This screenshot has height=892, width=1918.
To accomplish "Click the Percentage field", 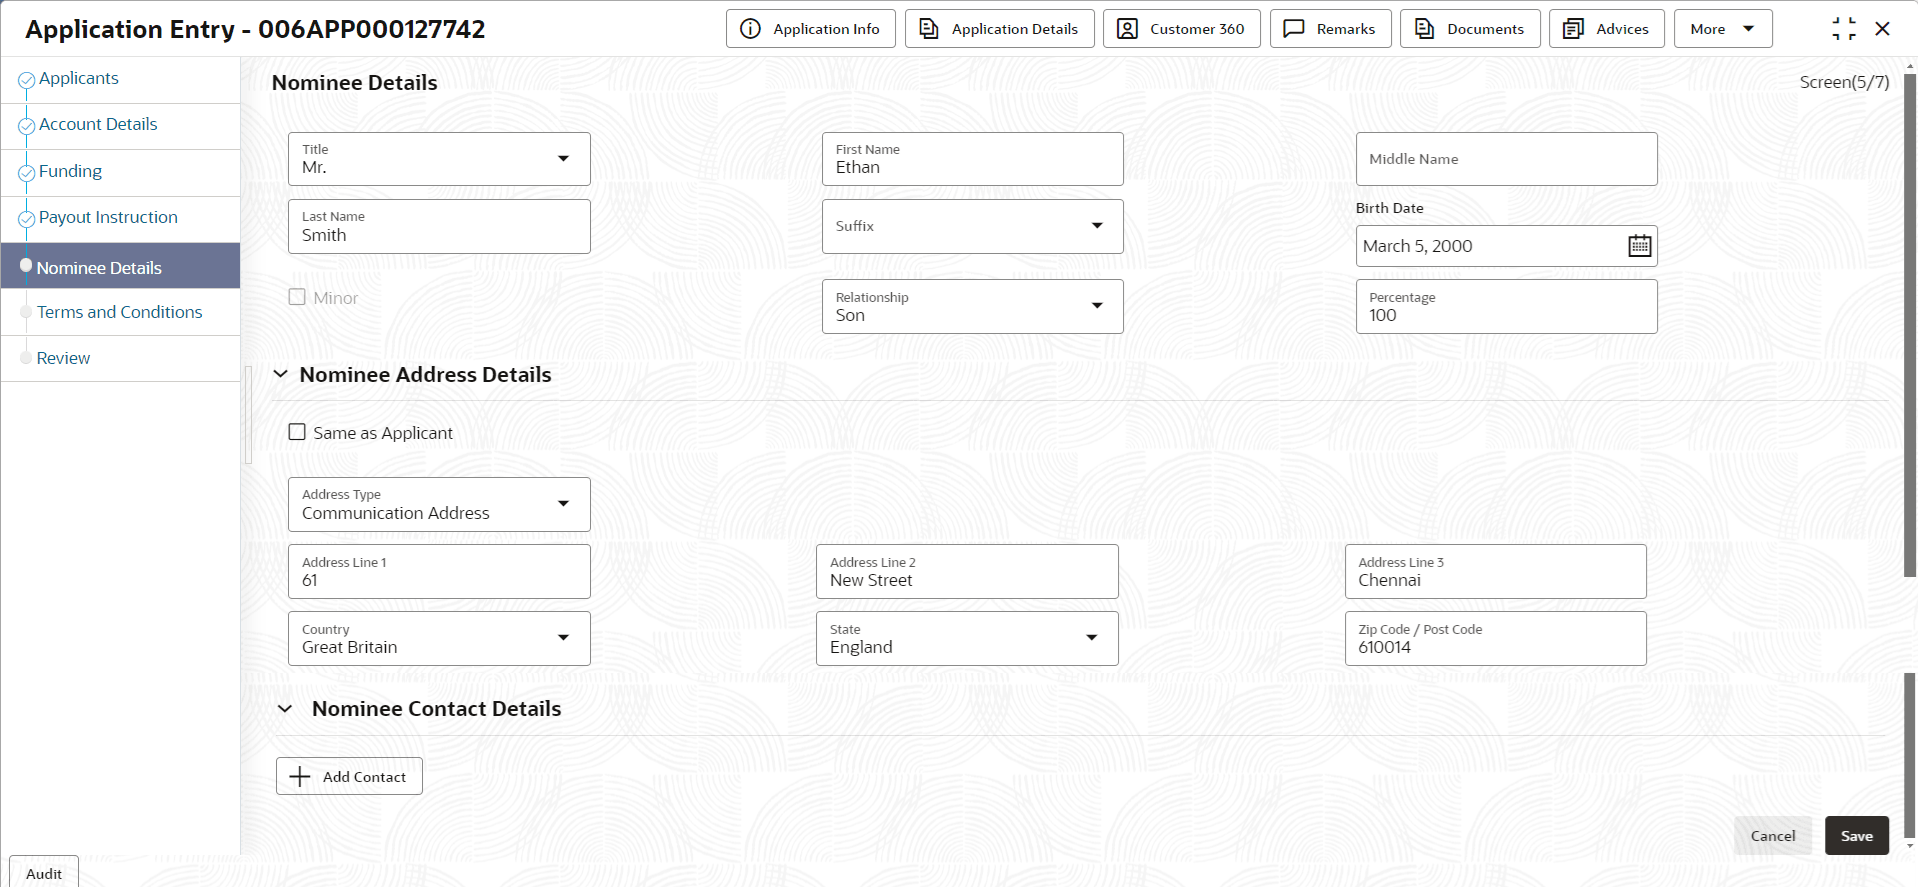I will 1506,306.
